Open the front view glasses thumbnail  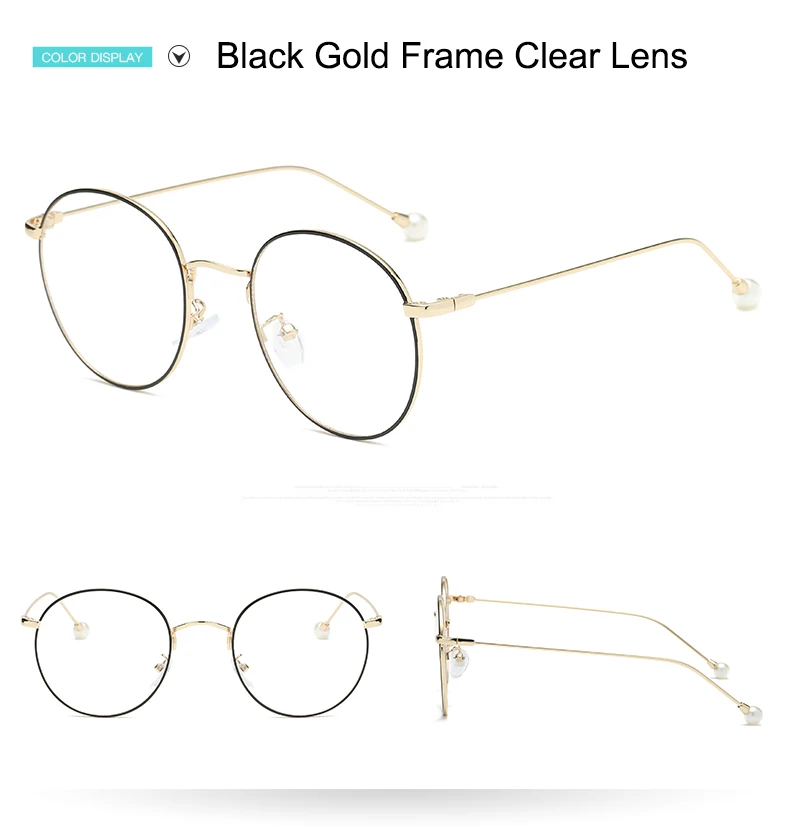pos(201,652)
